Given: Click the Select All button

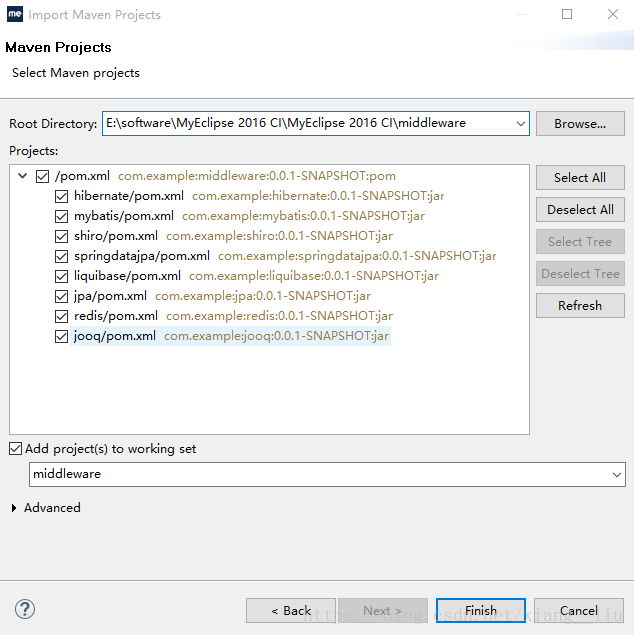Looking at the screenshot, I should click(x=580, y=177).
